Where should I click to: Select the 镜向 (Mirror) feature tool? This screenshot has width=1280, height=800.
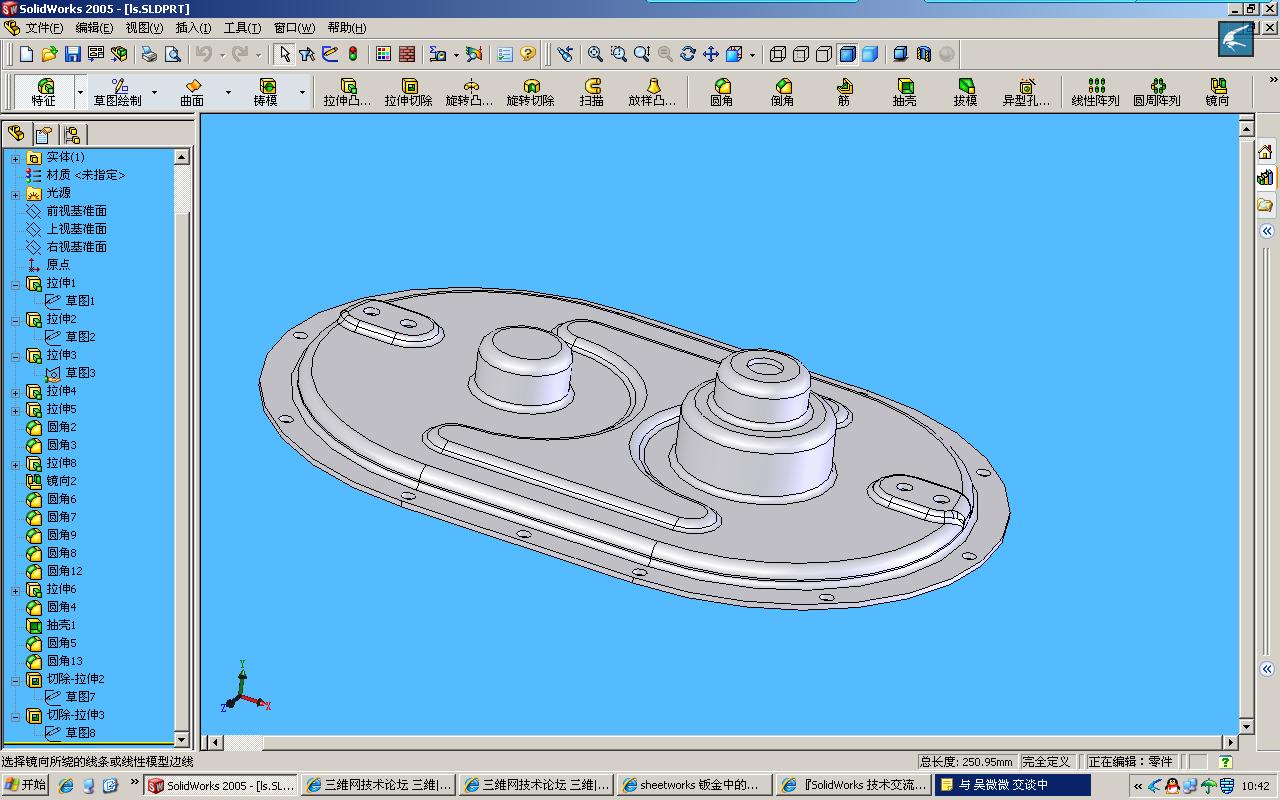click(1217, 91)
